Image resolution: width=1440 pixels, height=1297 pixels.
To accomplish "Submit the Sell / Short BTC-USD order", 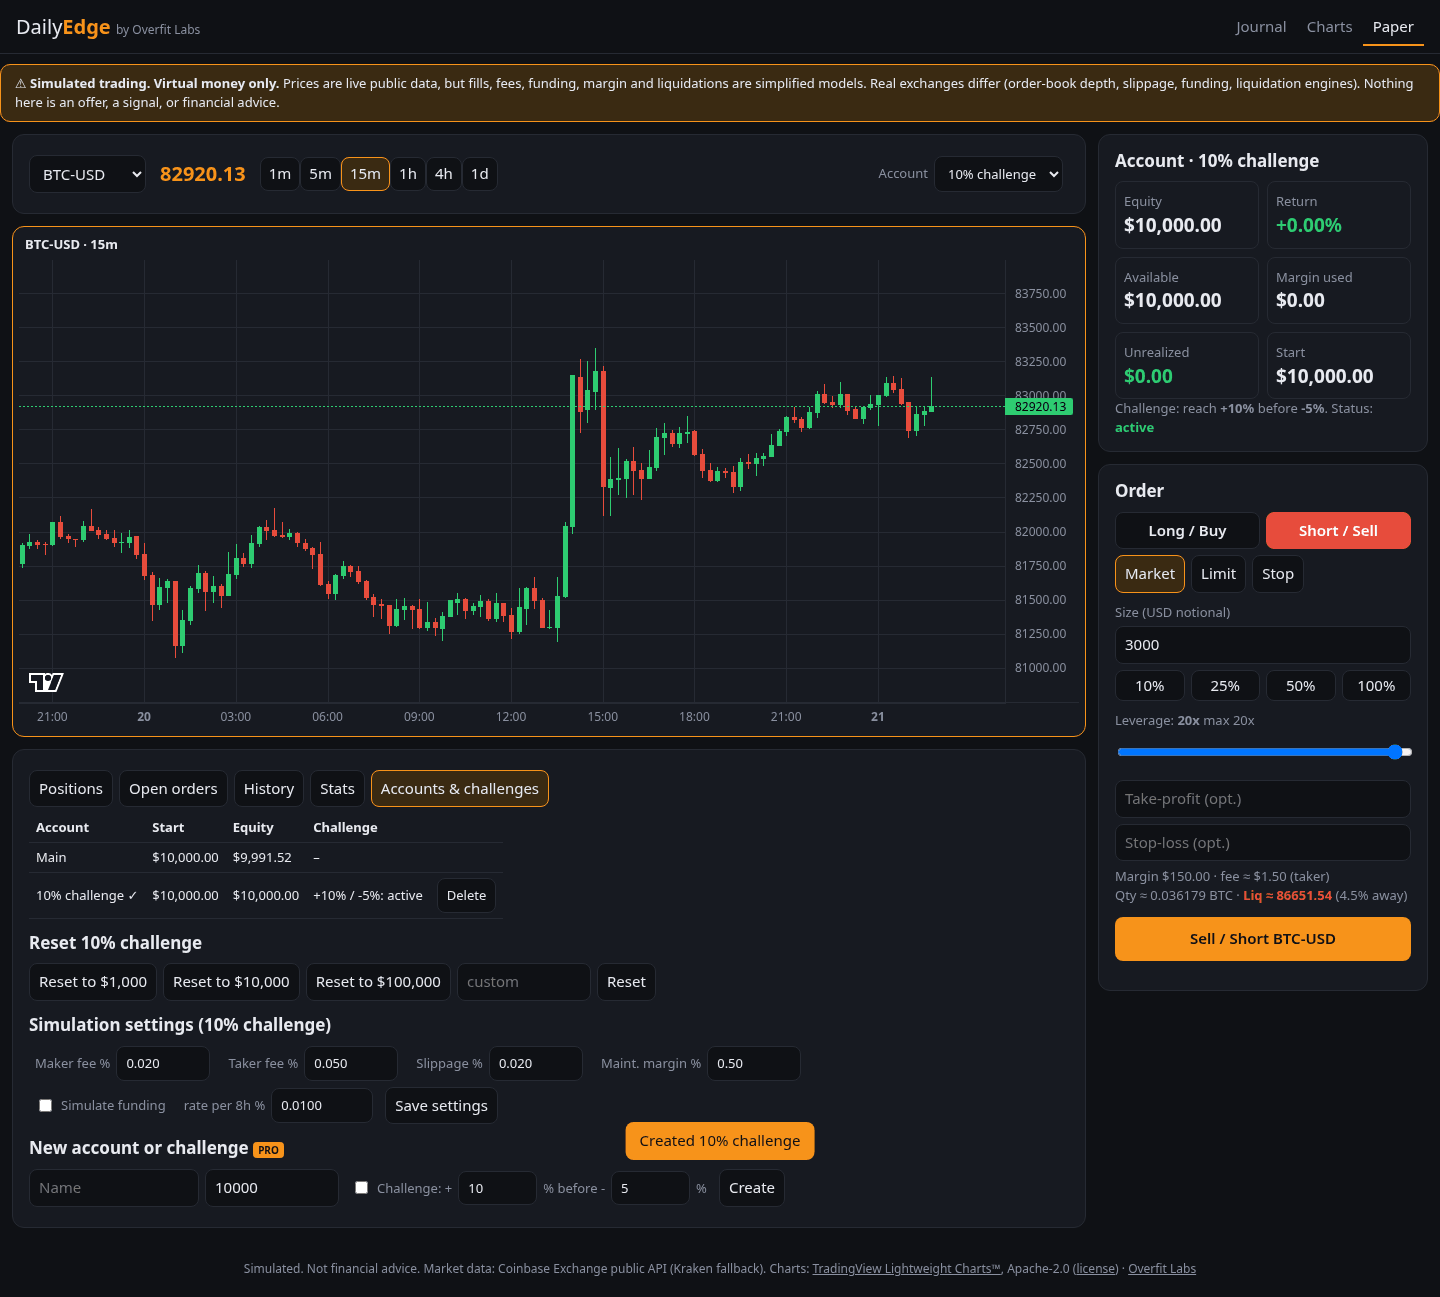I will (1263, 939).
